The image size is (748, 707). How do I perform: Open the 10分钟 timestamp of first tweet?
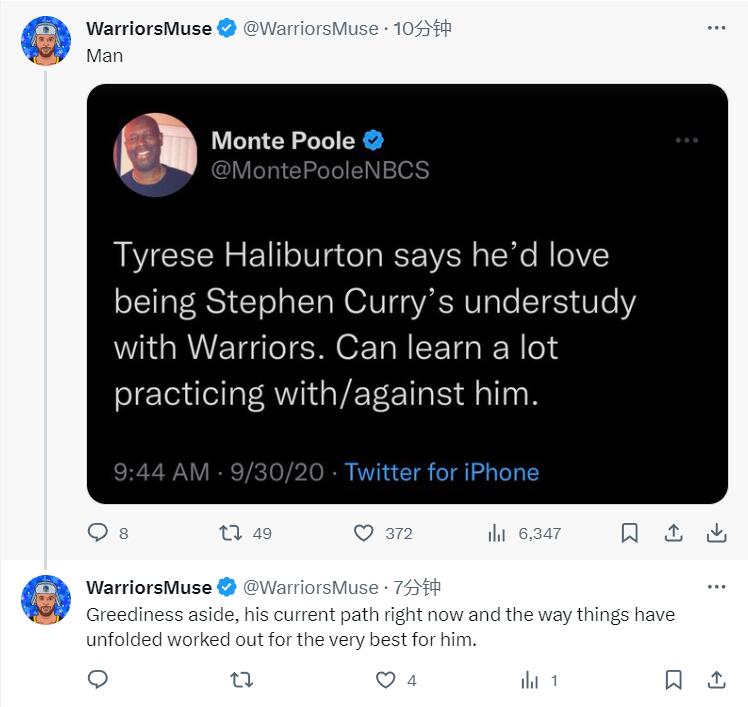(x=423, y=28)
